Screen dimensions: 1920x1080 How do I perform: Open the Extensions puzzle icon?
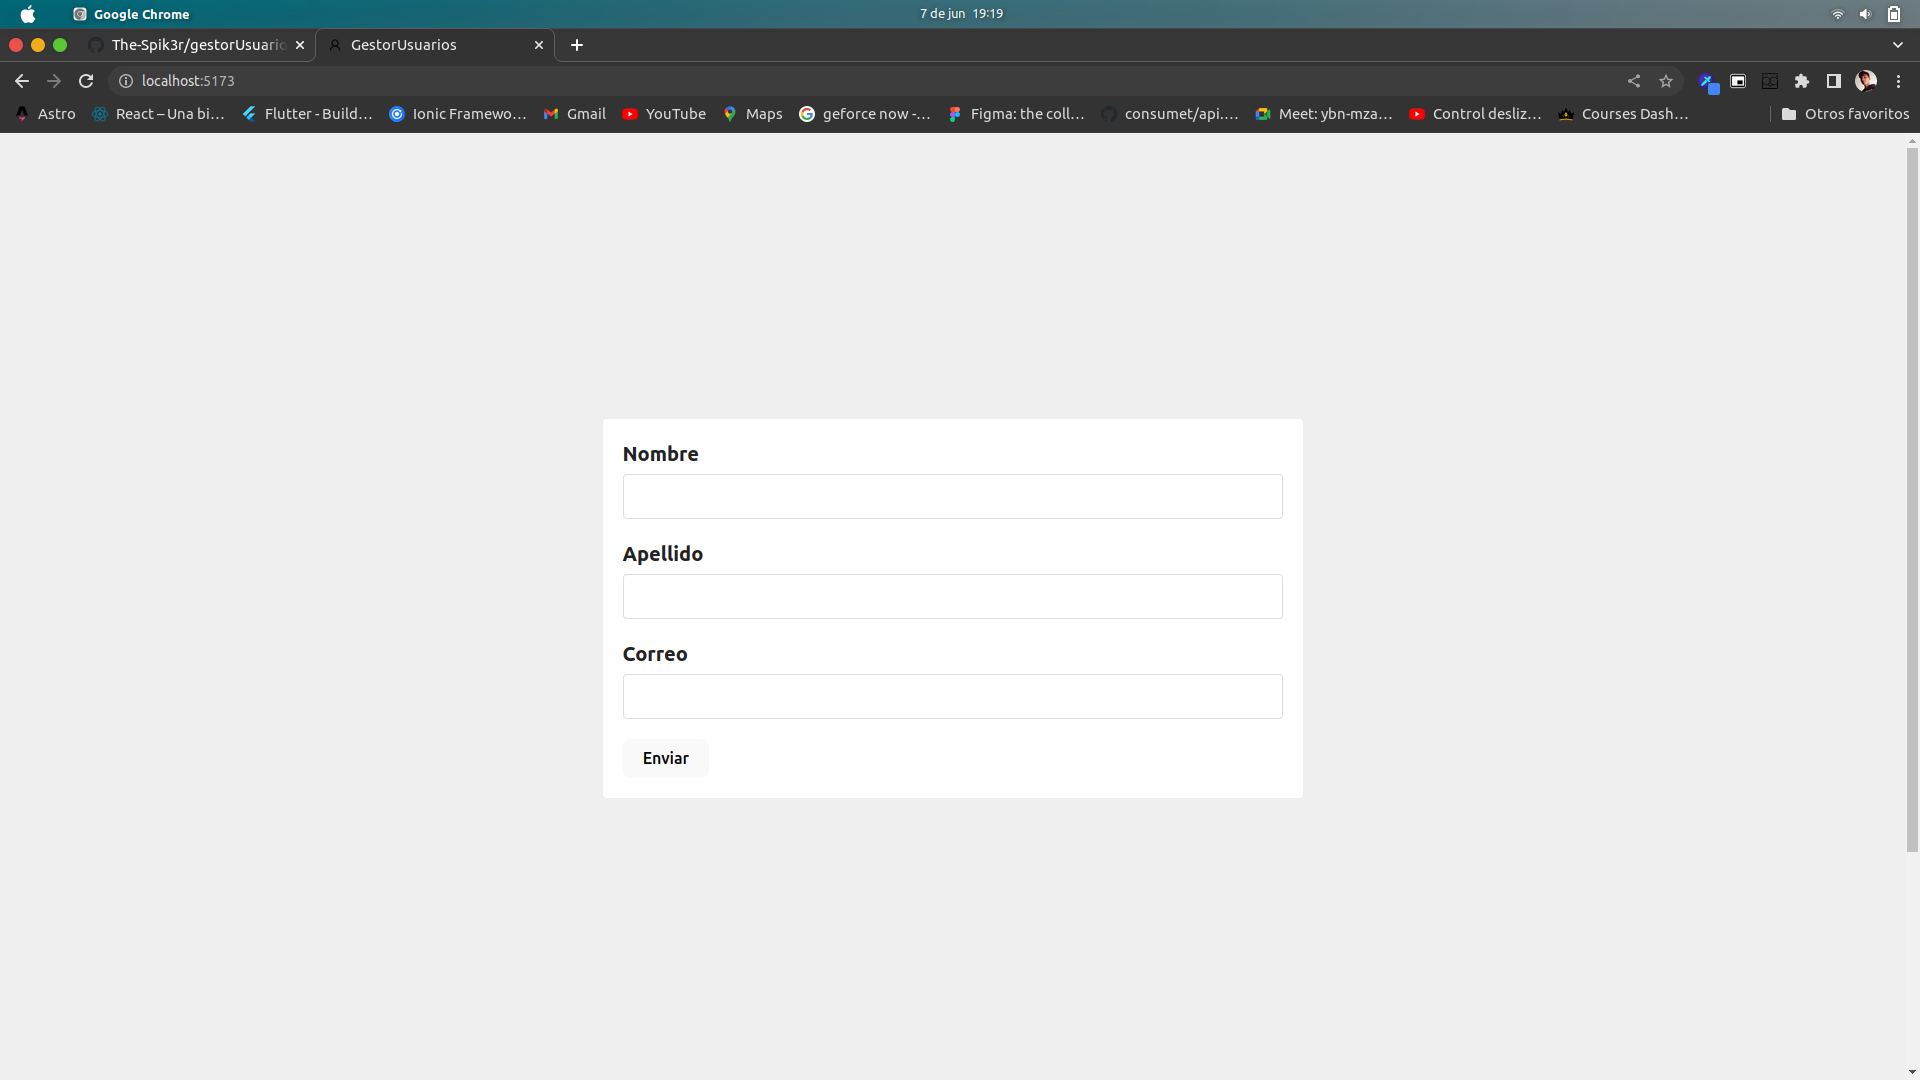[x=1802, y=81]
